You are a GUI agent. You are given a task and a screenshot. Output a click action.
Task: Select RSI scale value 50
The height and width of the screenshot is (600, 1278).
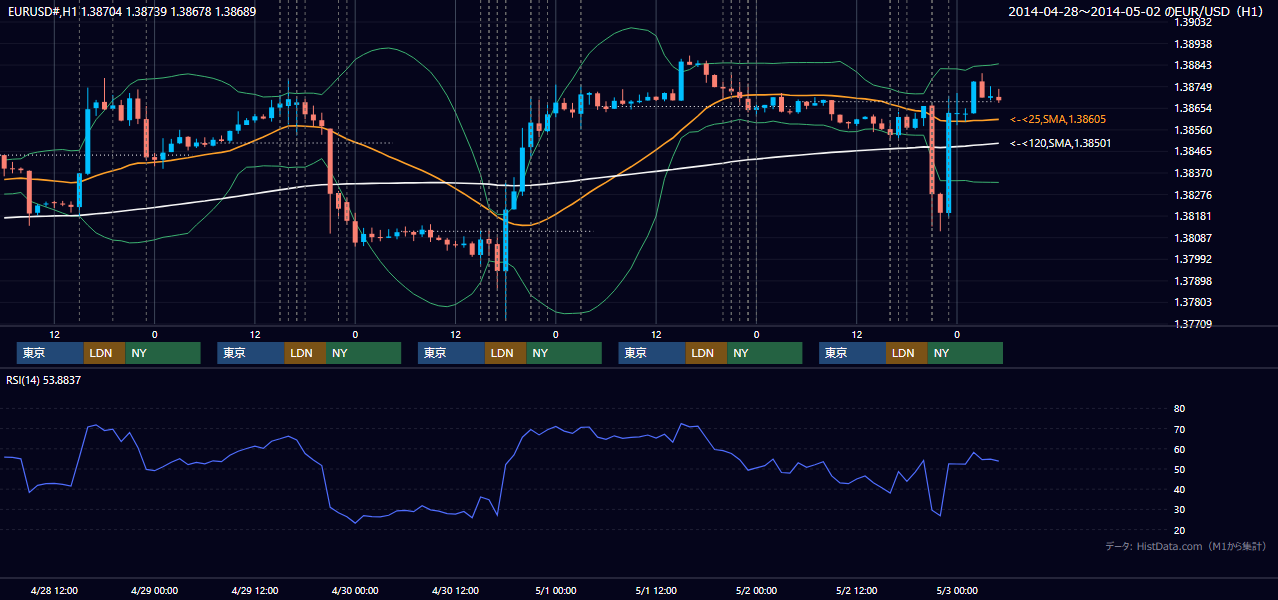(1179, 469)
